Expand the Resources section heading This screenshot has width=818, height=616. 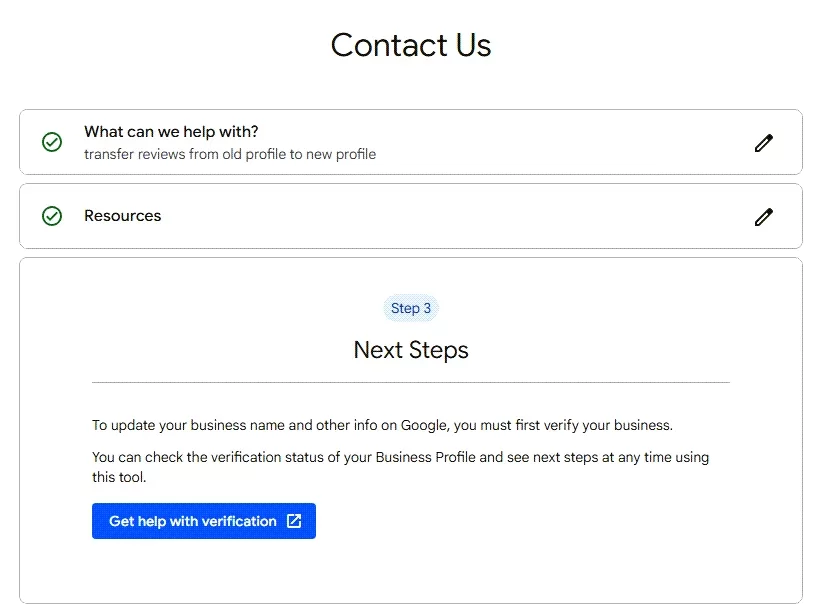pos(122,216)
